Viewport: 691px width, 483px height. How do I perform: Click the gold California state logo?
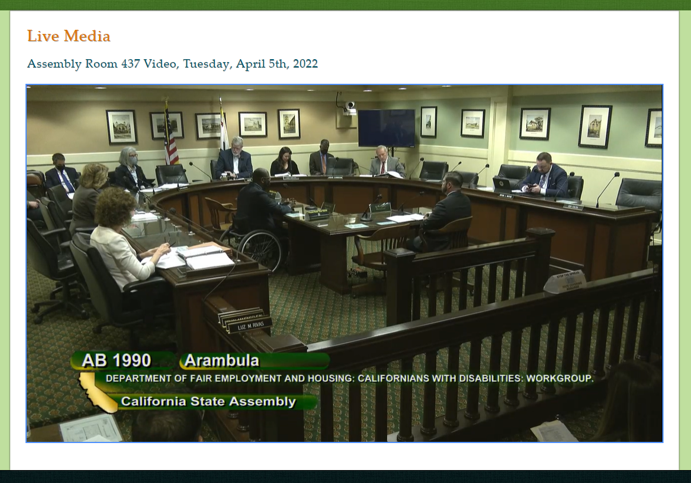97,393
